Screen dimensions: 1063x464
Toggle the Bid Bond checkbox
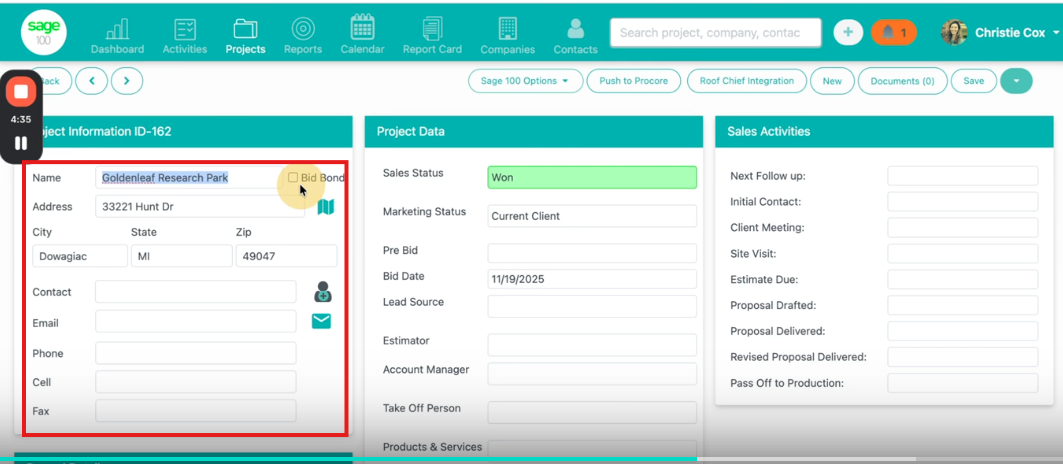(293, 177)
